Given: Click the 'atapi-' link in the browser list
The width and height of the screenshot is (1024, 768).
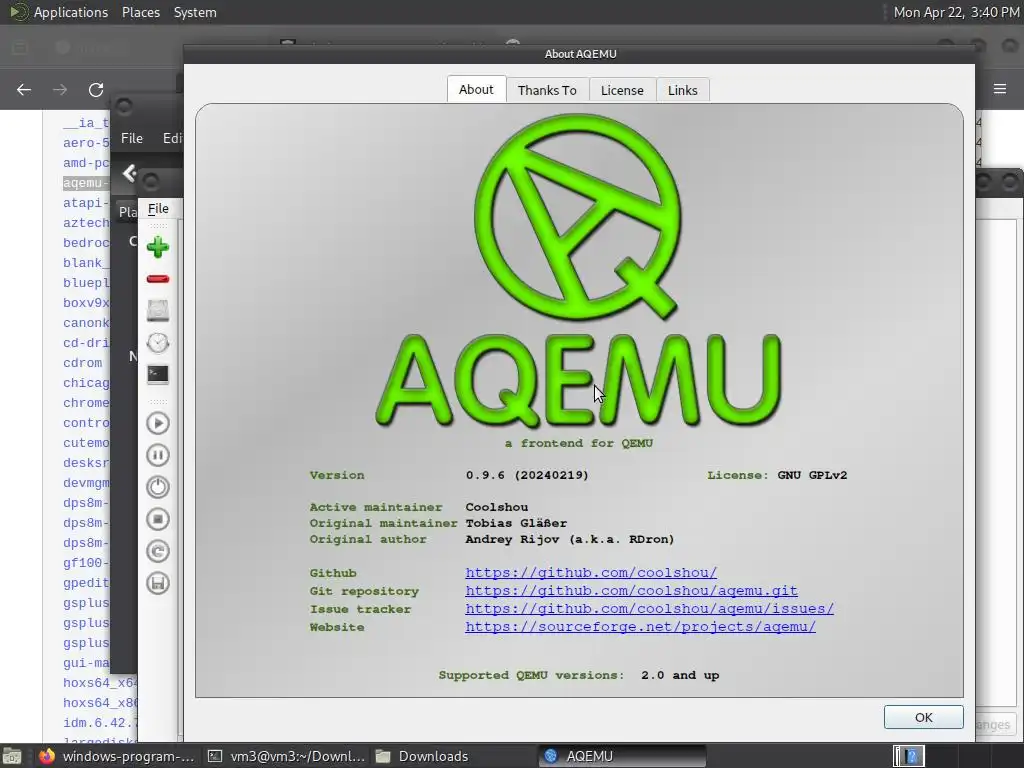Looking at the screenshot, I should click(86, 203).
